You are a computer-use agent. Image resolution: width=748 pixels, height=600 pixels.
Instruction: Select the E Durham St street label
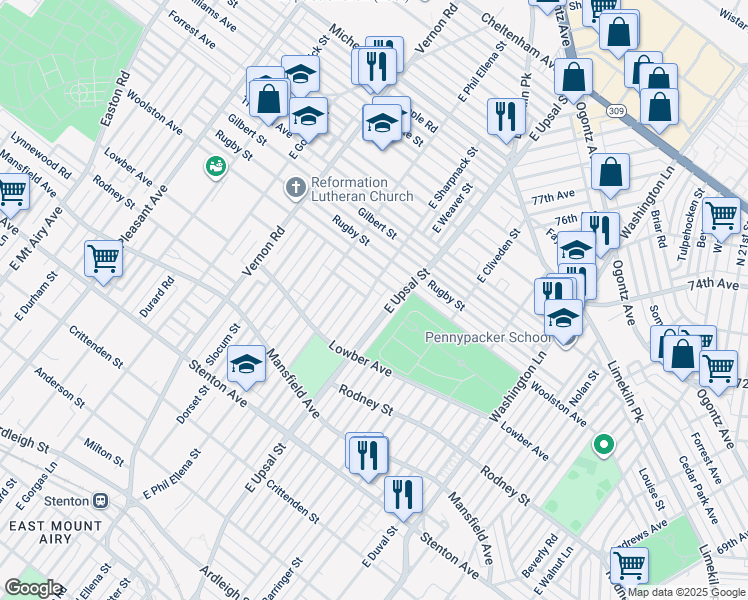pos(36,296)
